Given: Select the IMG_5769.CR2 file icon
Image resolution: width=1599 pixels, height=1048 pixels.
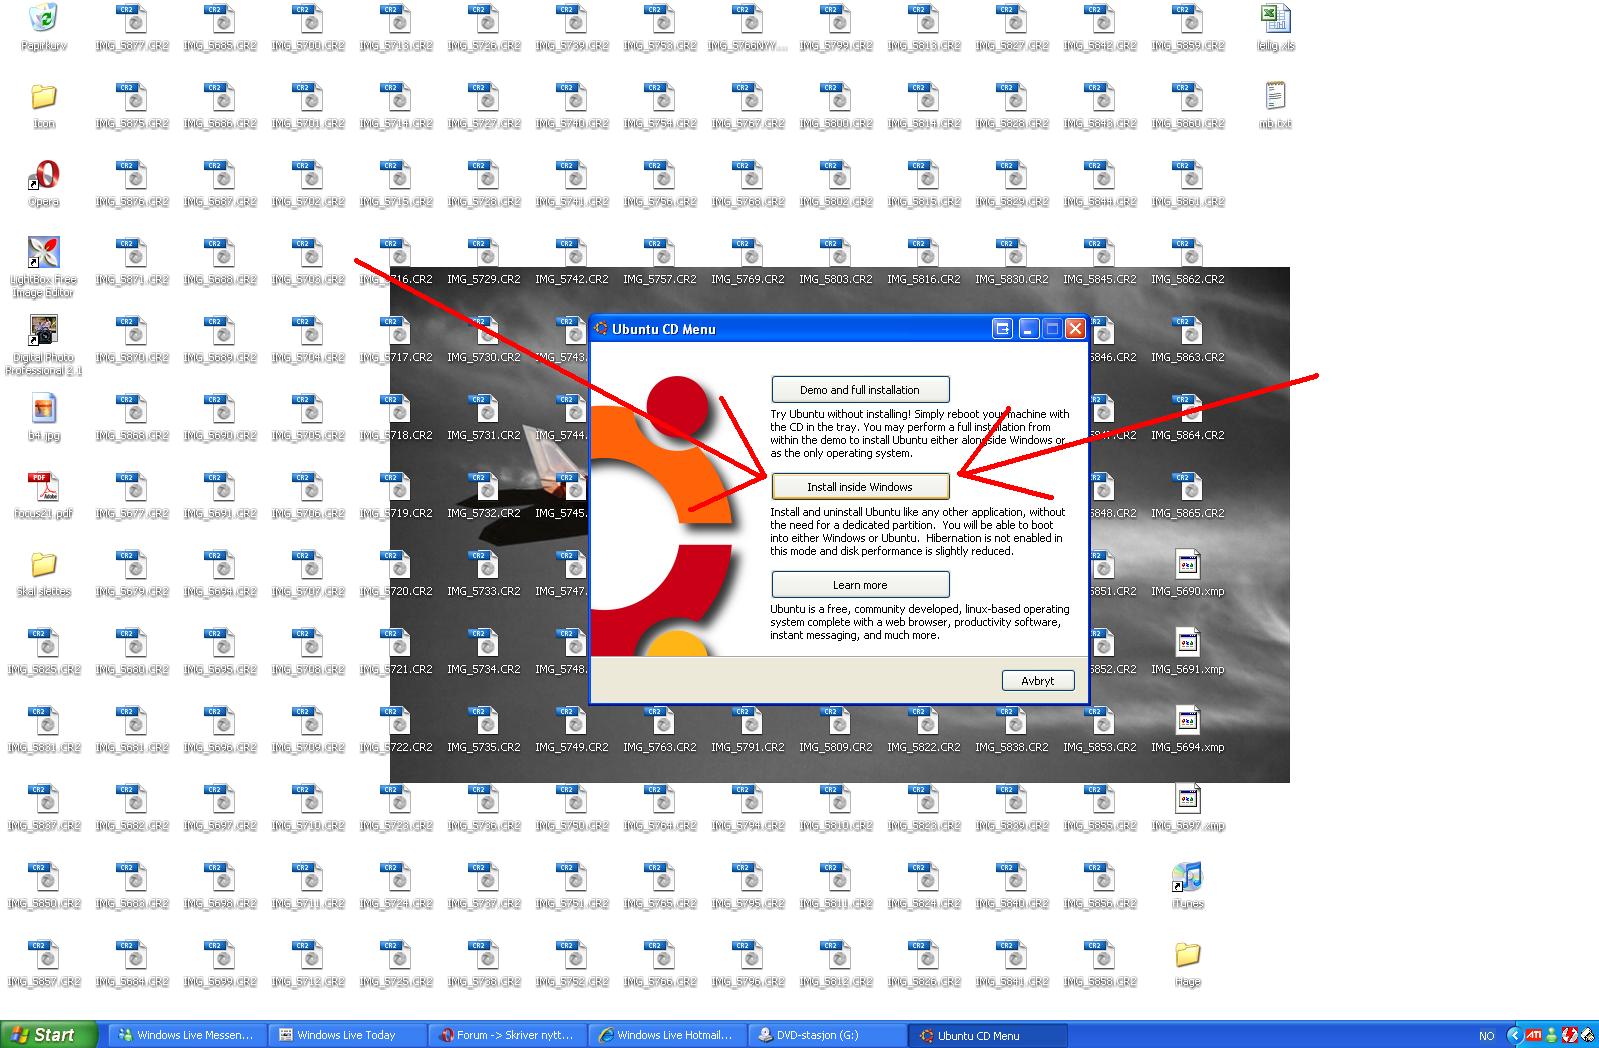Looking at the screenshot, I should point(748,253).
